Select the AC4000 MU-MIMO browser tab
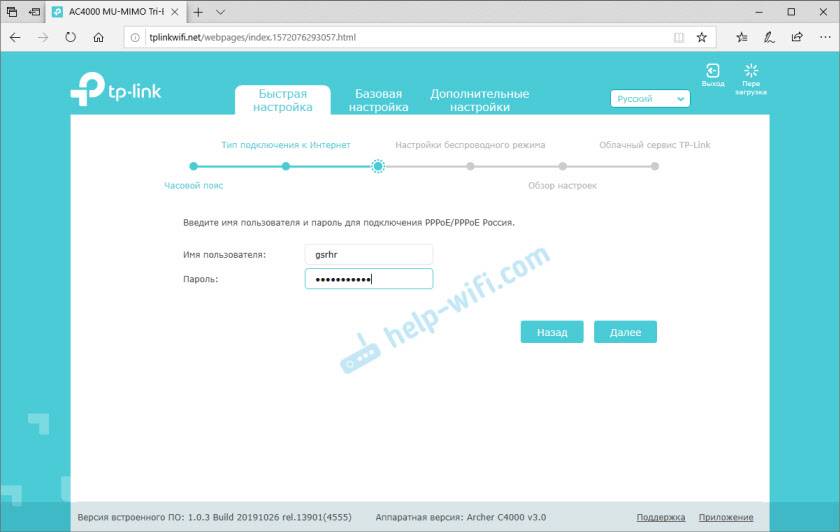The height and width of the screenshot is (532, 840). [x=116, y=12]
